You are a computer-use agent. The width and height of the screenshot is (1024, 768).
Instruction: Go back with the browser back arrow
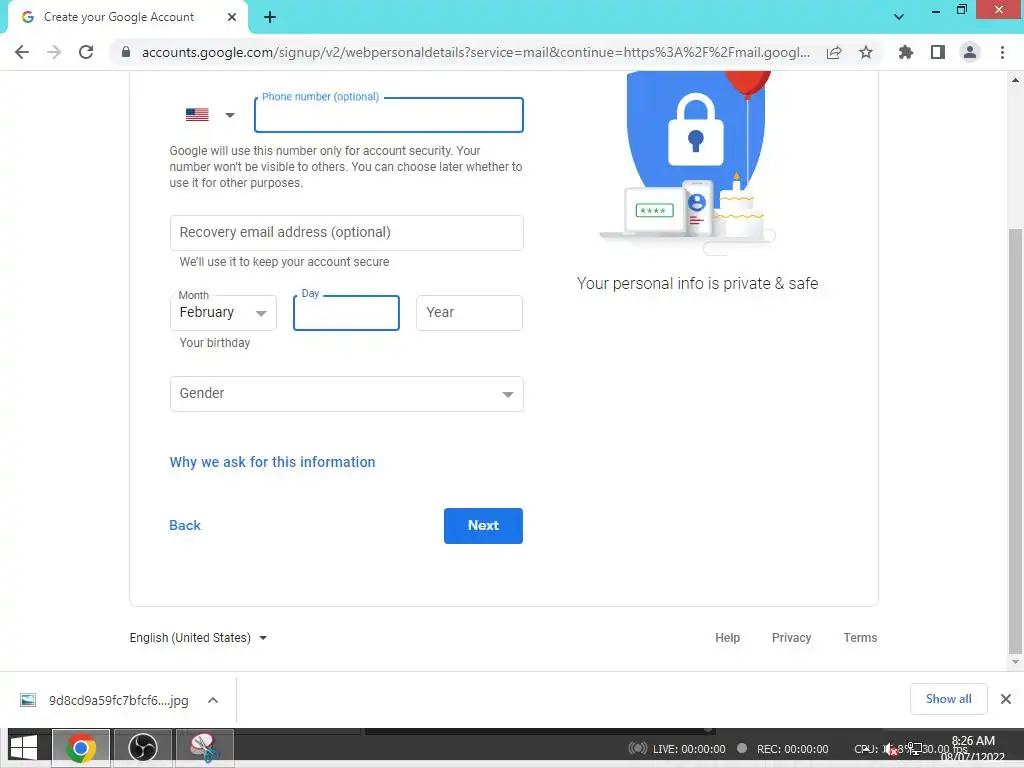click(22, 52)
